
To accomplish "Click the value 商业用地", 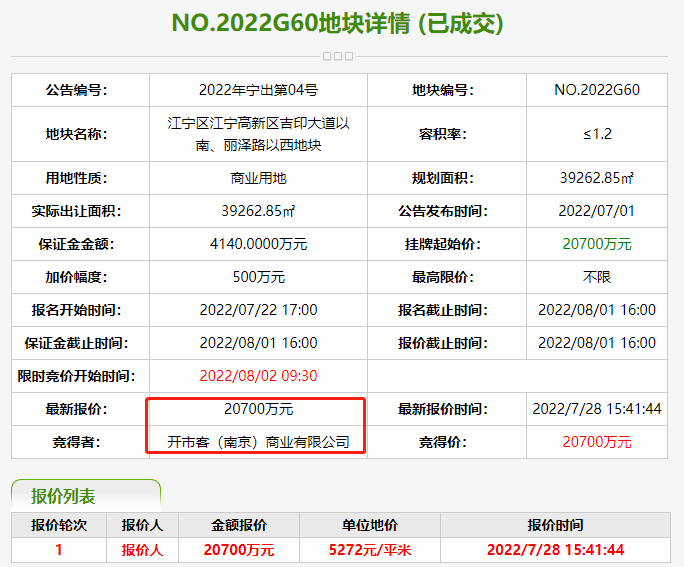I will click(x=258, y=178).
